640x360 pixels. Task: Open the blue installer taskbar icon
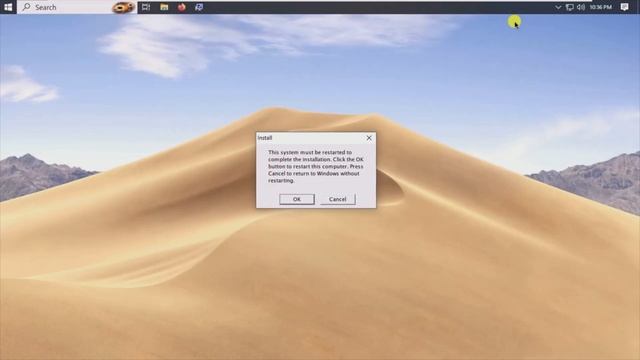(x=199, y=7)
